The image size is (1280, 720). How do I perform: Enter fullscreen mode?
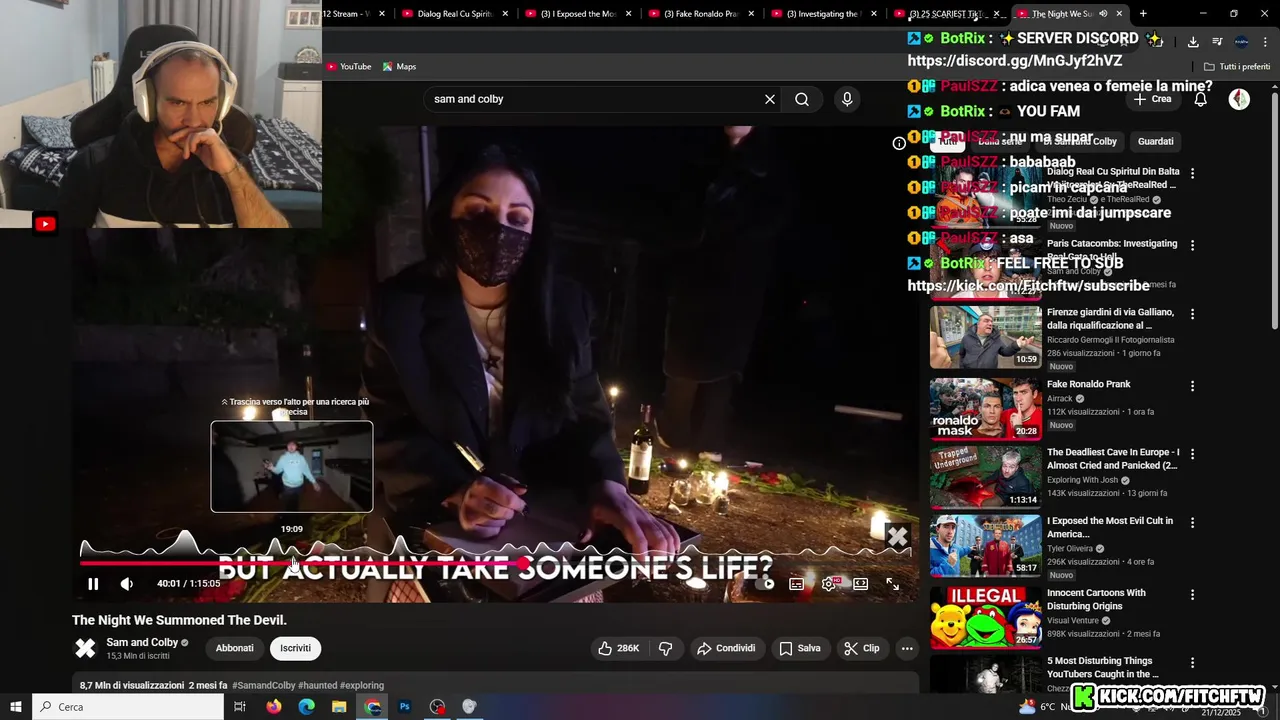pyautogui.click(x=893, y=584)
